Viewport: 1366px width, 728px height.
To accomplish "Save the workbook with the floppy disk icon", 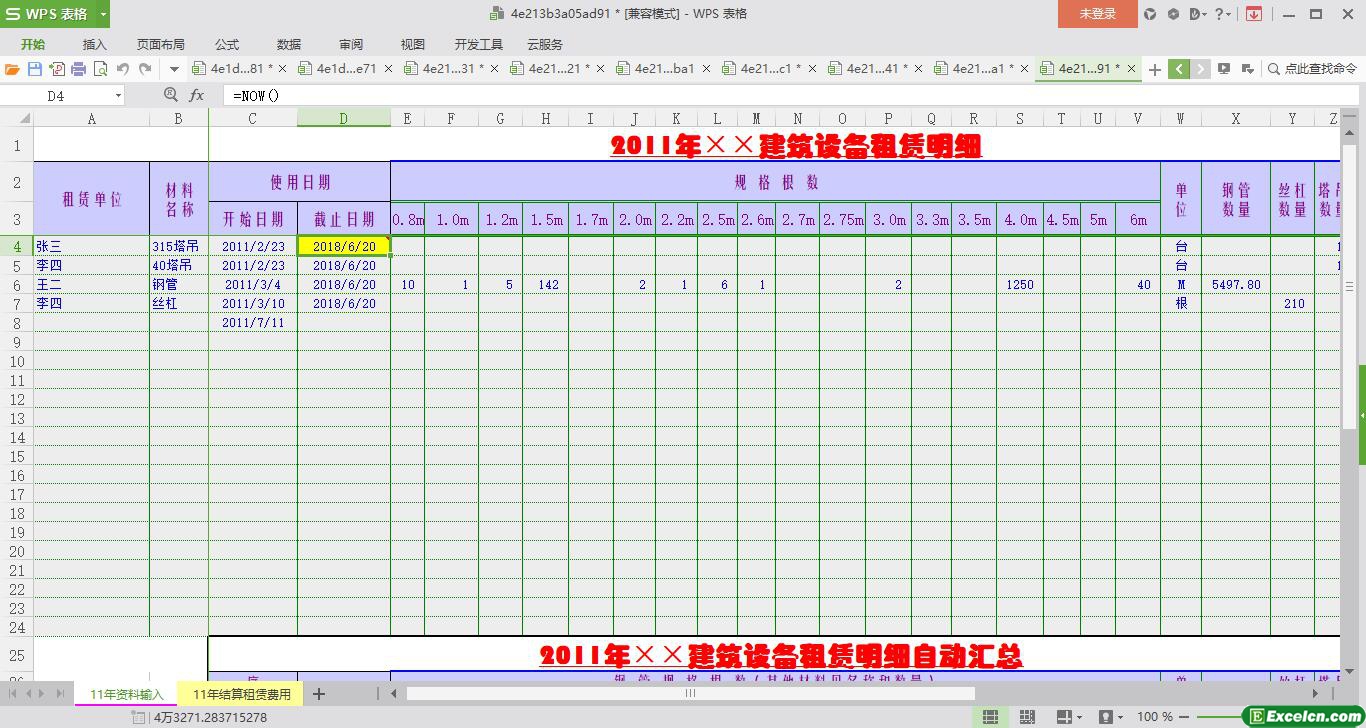I will (x=34, y=69).
